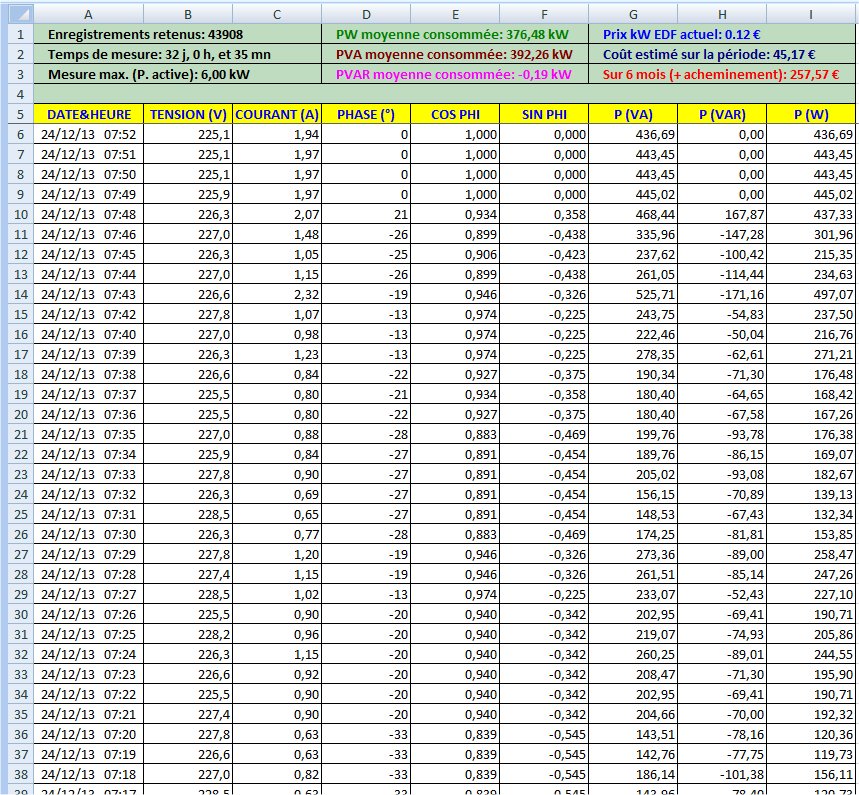Click current value 0,65 in row 25

pyautogui.click(x=277, y=514)
